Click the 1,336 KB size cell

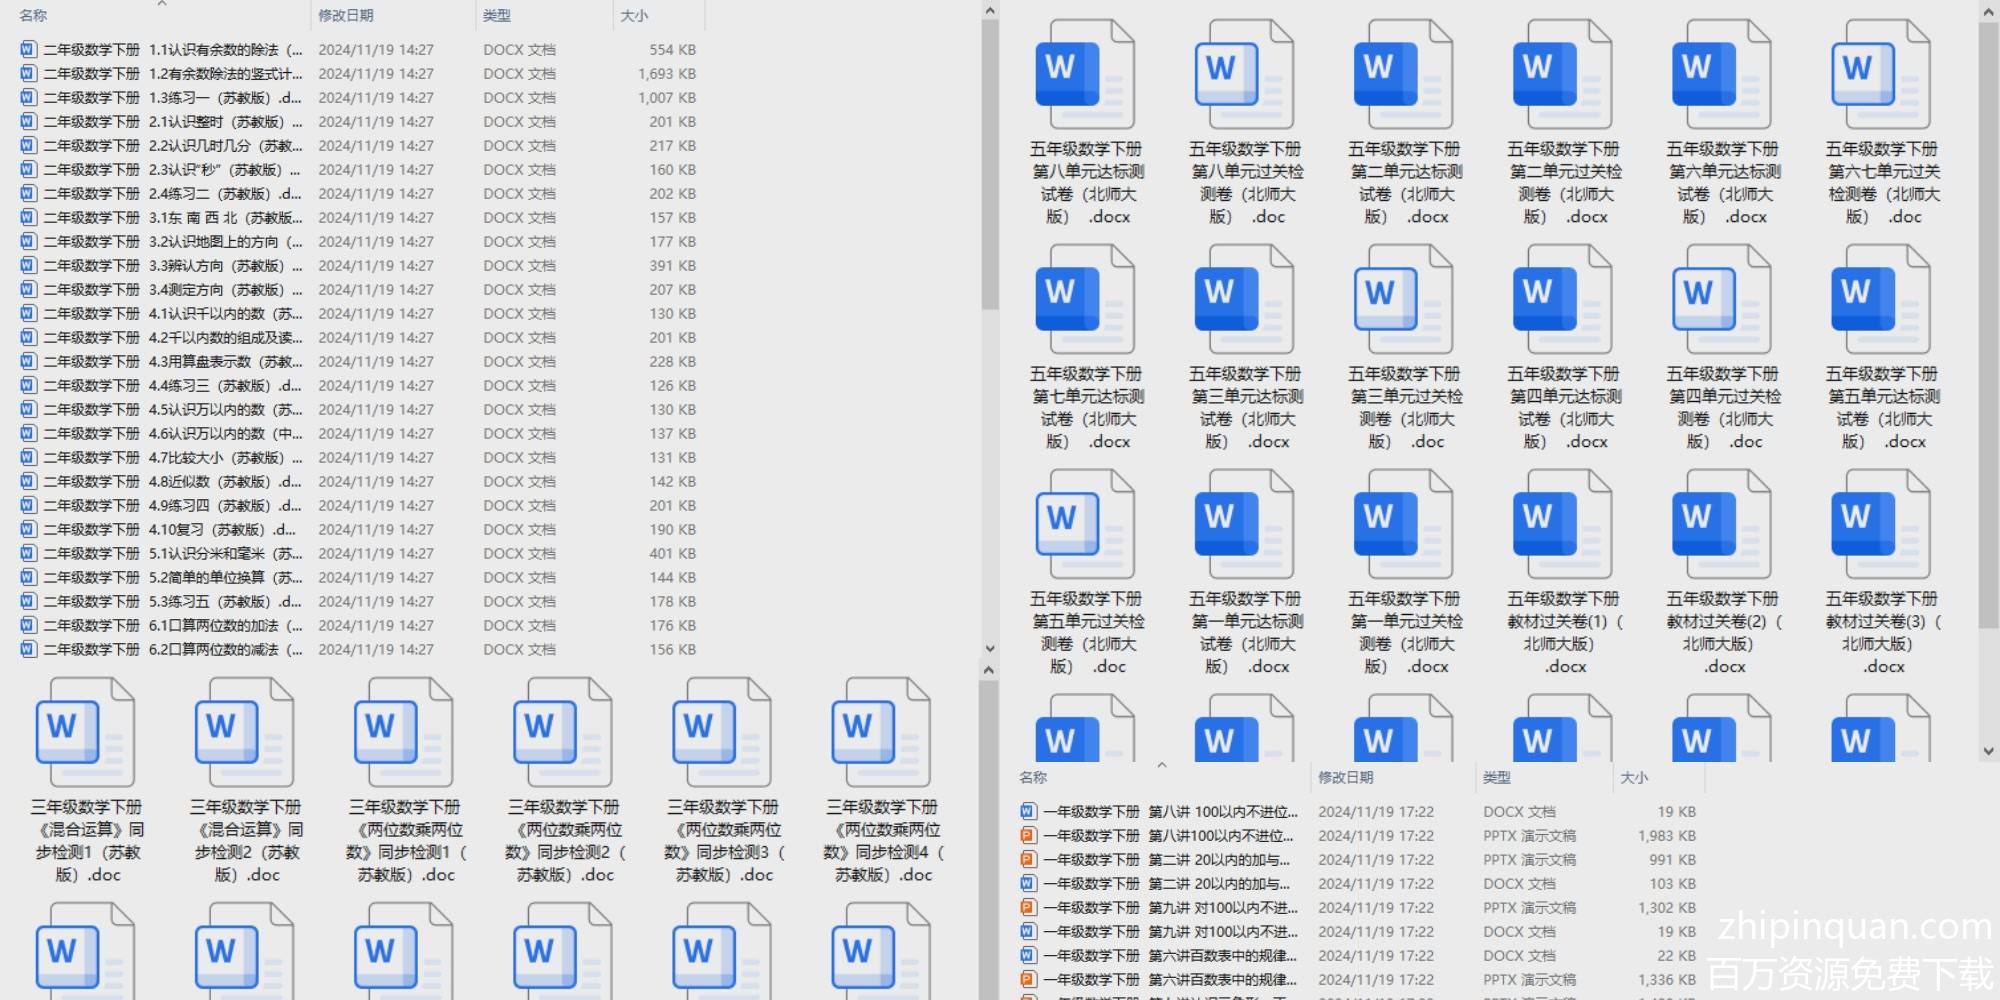click(1667, 979)
